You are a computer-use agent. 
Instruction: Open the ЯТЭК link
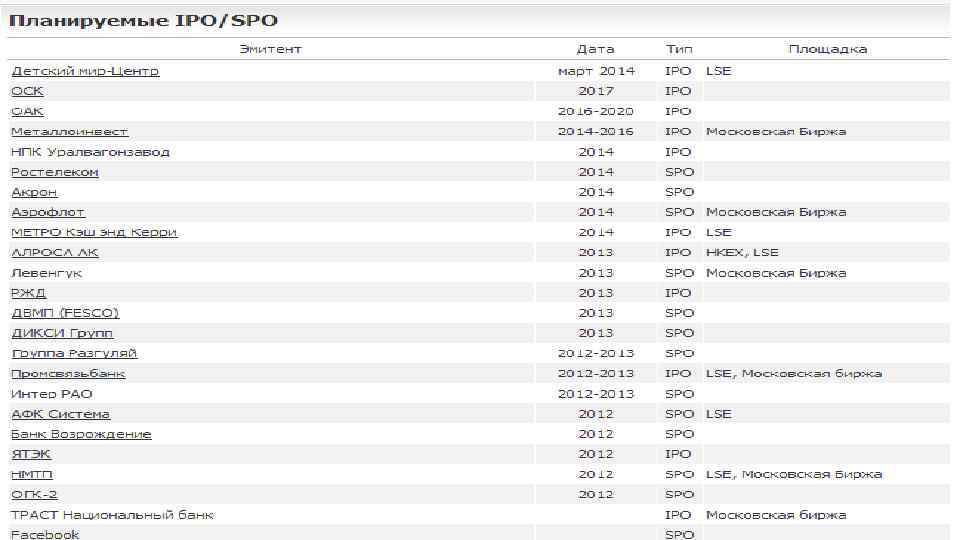[31, 455]
